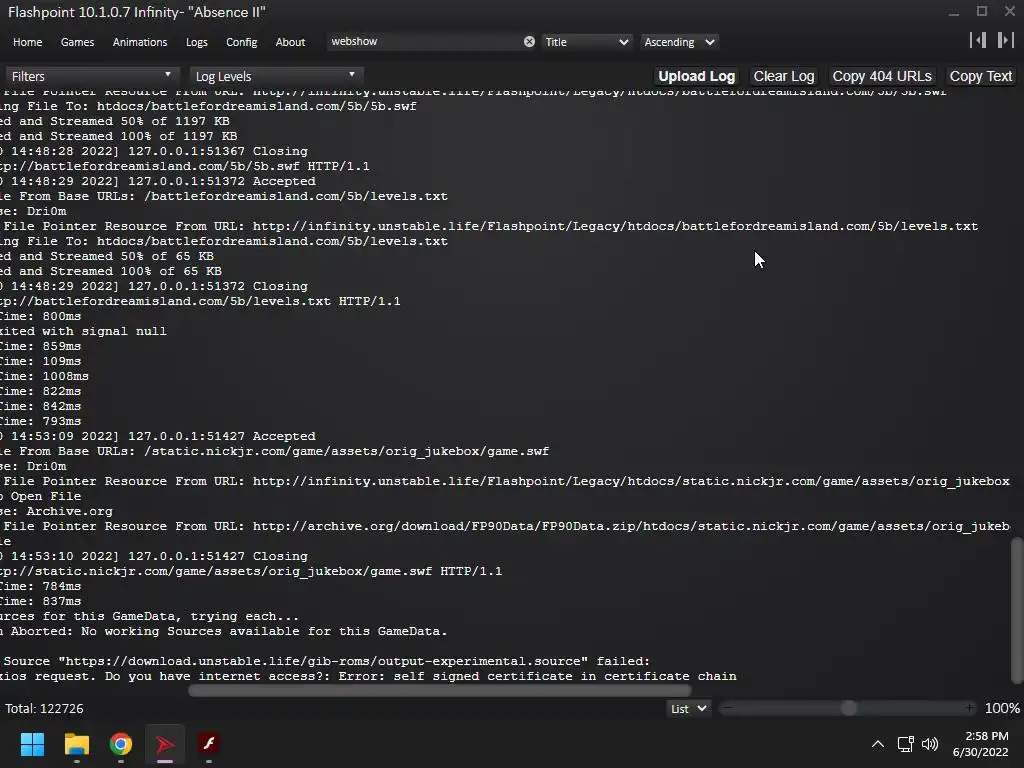The width and height of the screenshot is (1024, 768).
Task: Open the Filters dropdown
Action: [x=91, y=76]
